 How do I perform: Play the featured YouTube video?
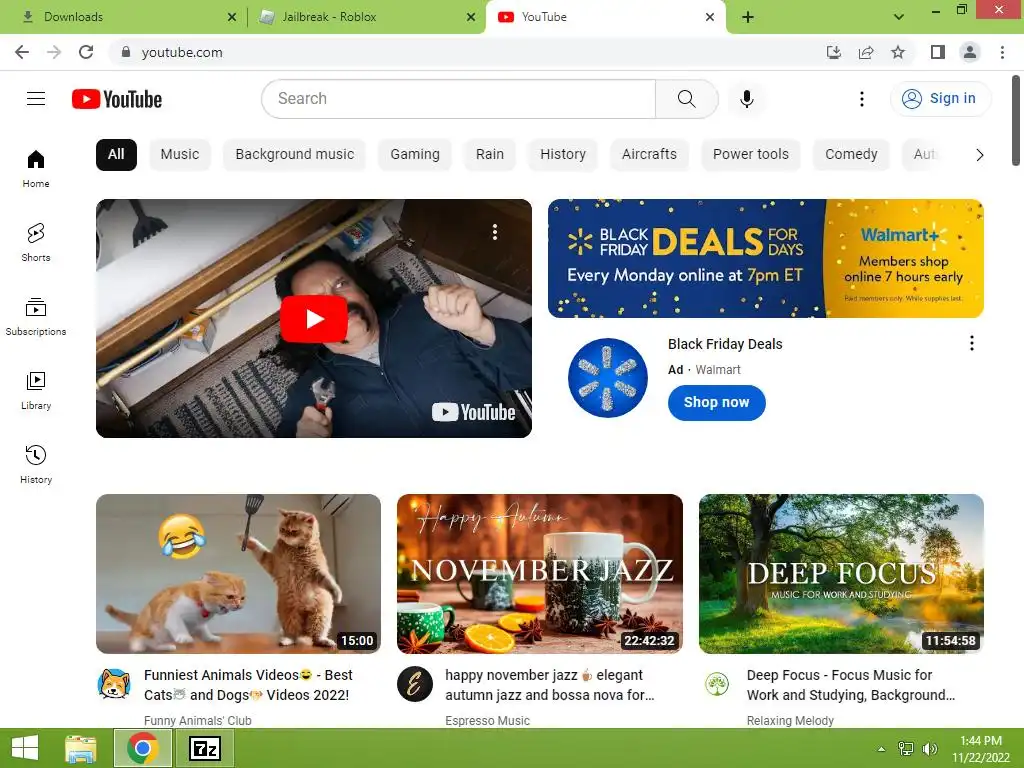pos(313,319)
